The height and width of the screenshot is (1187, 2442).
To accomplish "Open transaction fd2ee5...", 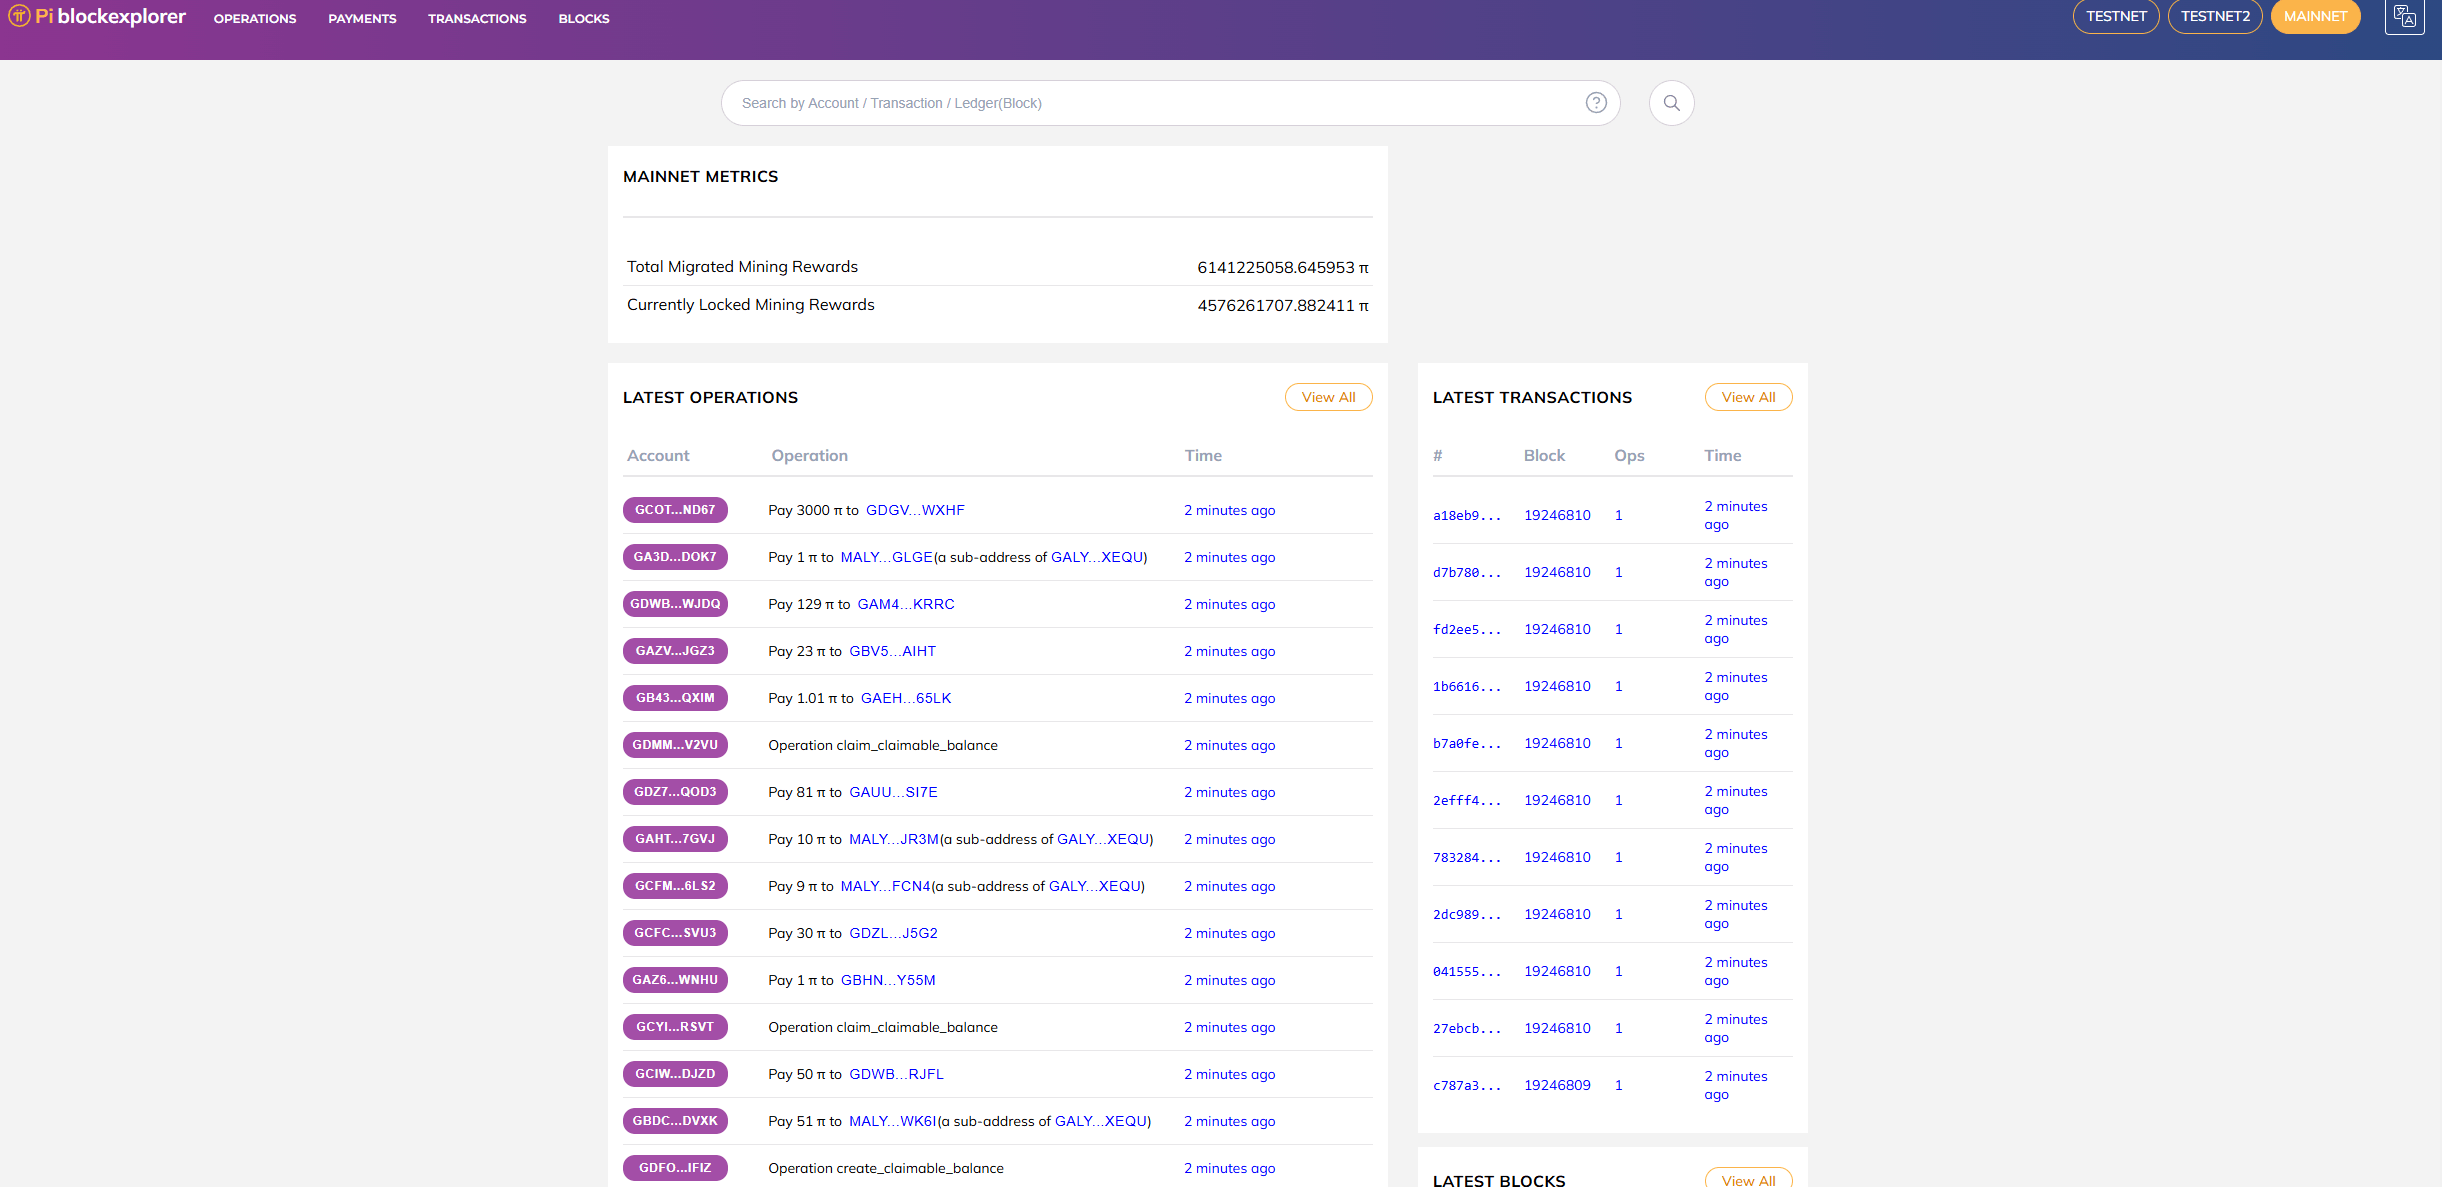I will coord(1467,630).
